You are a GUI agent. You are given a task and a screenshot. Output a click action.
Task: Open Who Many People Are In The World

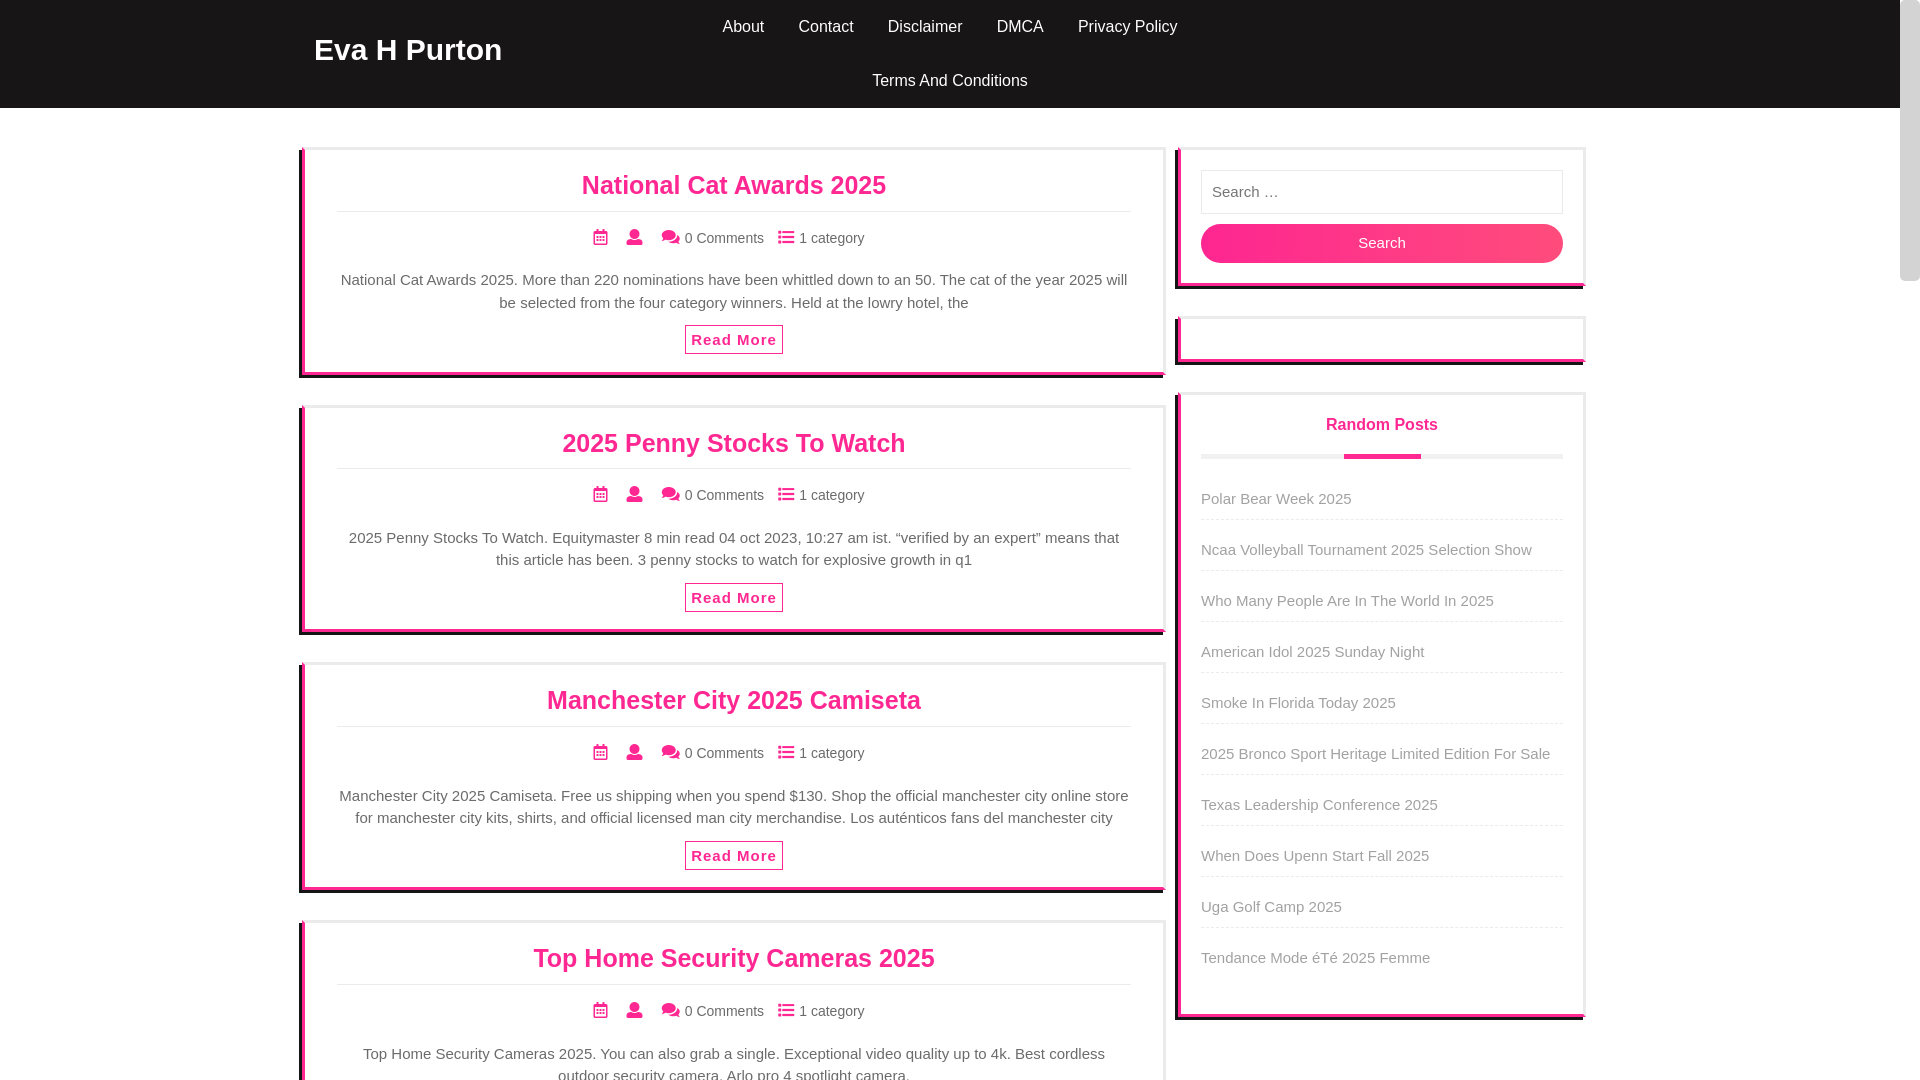point(1347,601)
